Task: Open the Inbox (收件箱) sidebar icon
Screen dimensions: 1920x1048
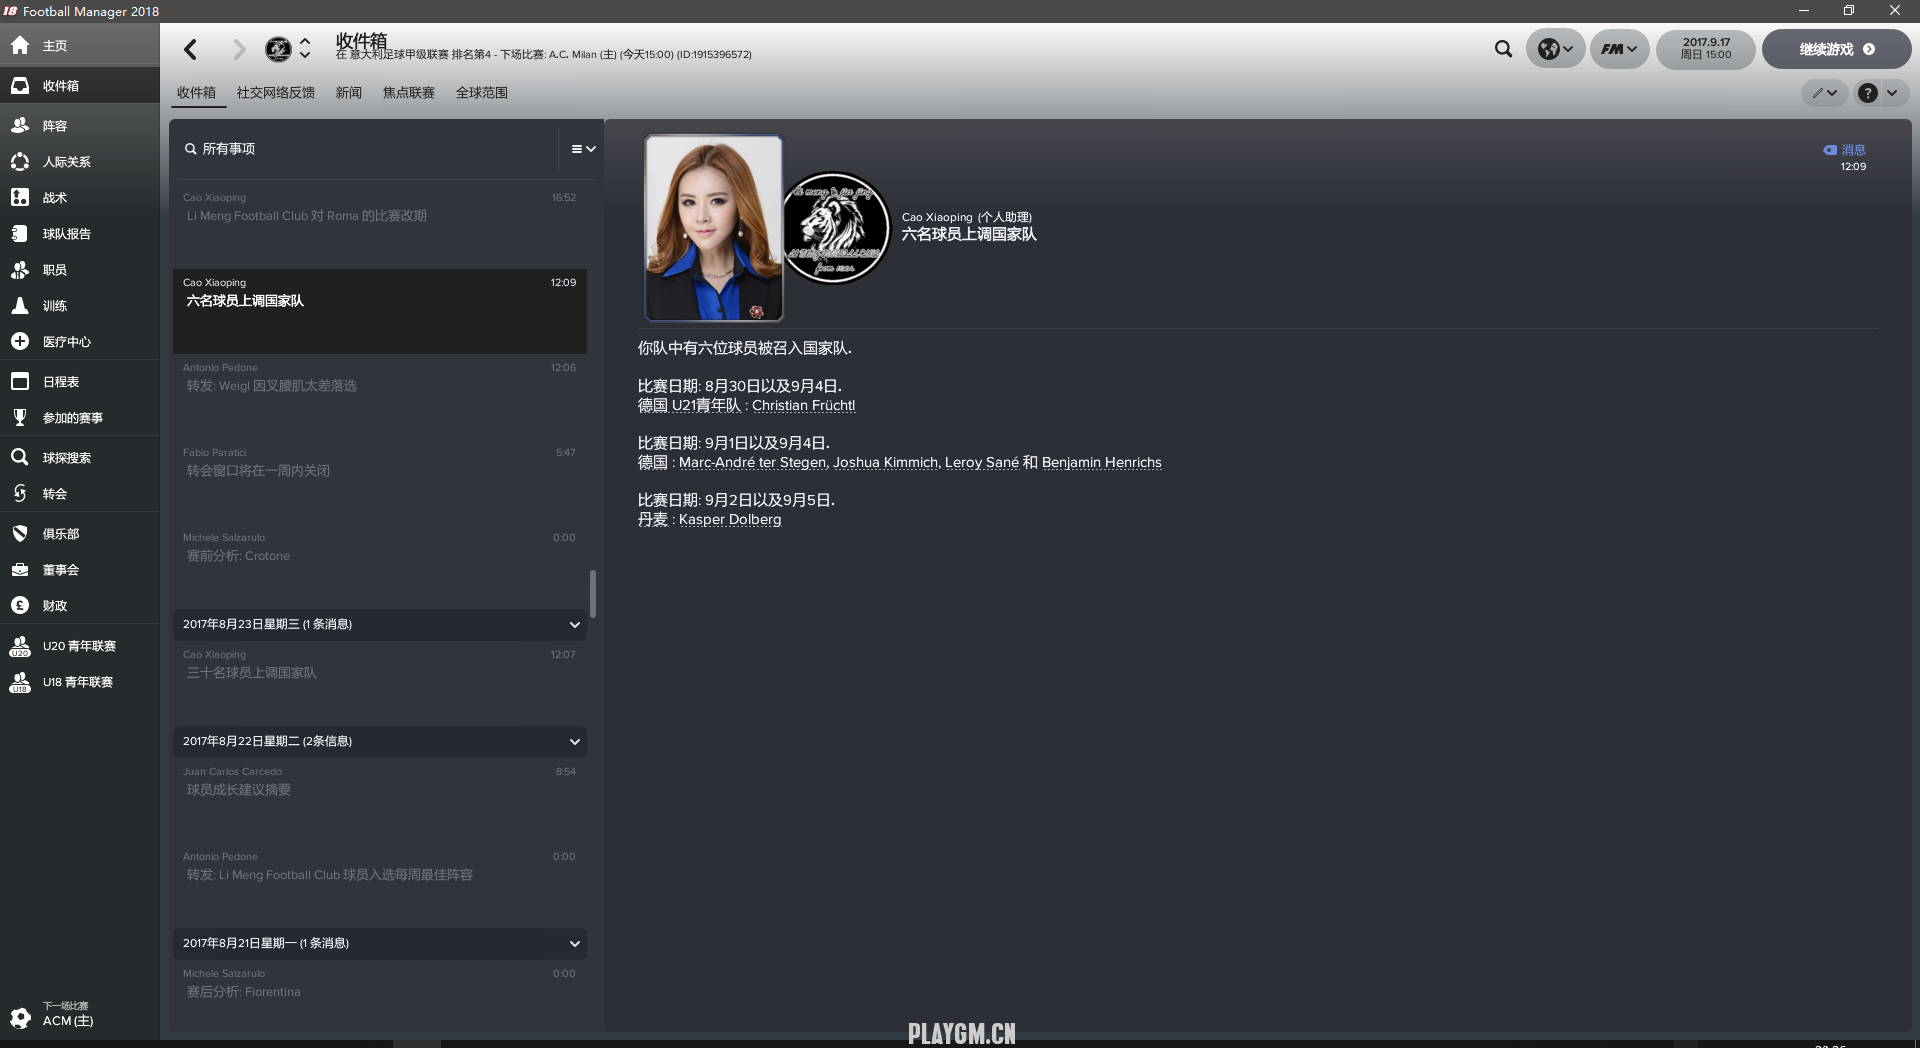Action: (x=20, y=86)
